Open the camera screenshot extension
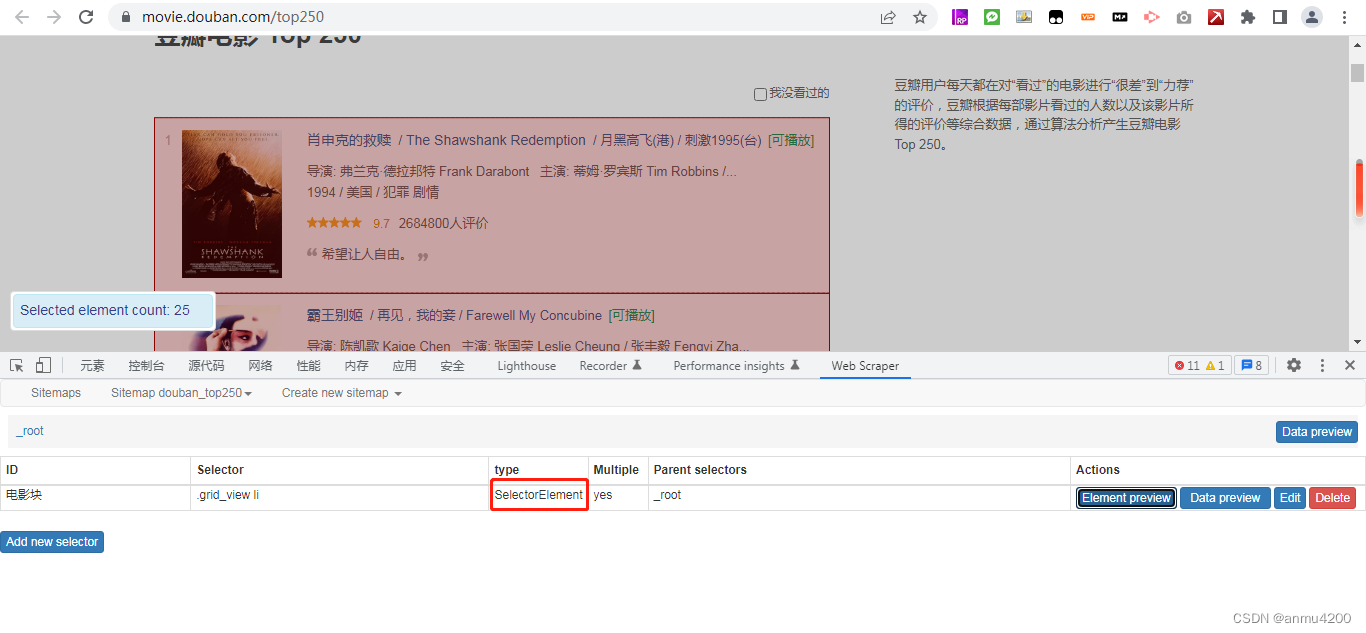The height and width of the screenshot is (633, 1366). tap(1184, 17)
